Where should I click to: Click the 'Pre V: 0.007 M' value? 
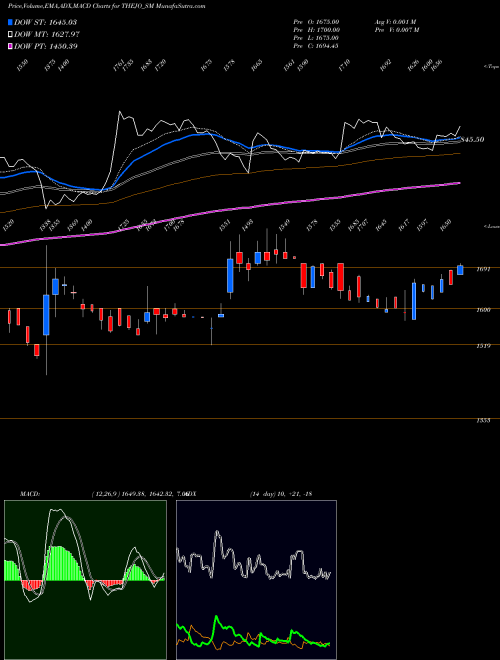(x=396, y=30)
